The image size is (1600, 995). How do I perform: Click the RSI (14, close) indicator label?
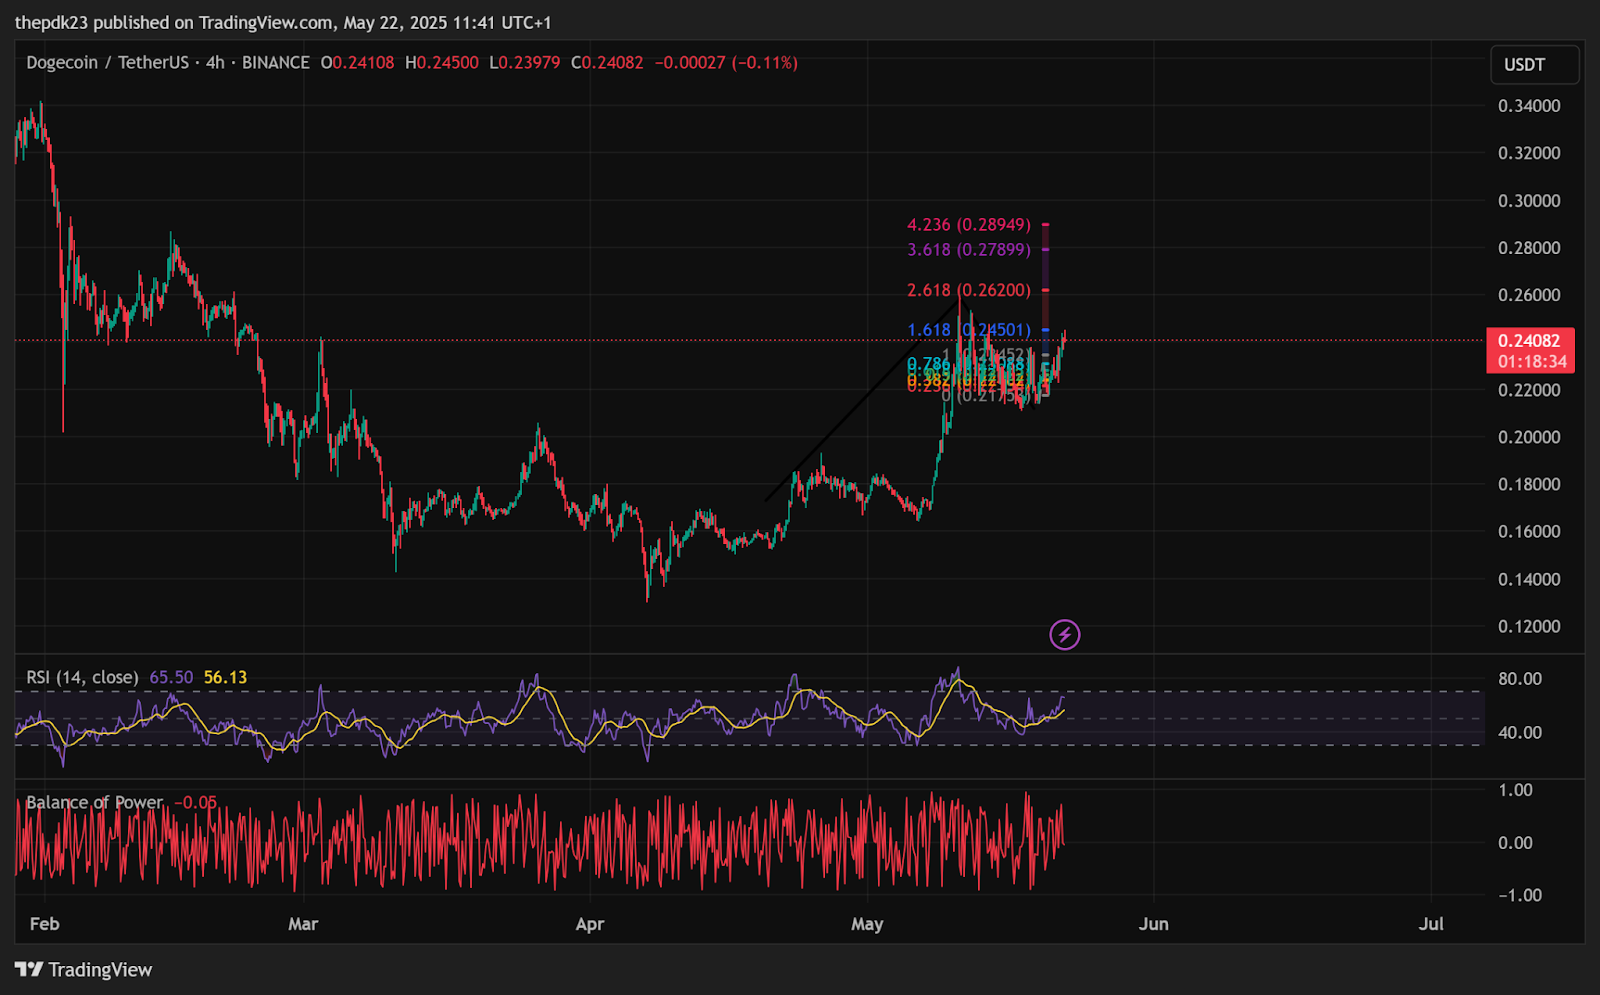coord(82,677)
